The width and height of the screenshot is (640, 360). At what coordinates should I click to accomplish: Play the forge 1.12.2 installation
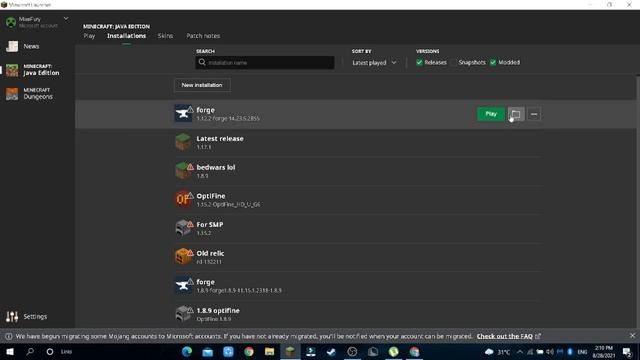tap(491, 114)
